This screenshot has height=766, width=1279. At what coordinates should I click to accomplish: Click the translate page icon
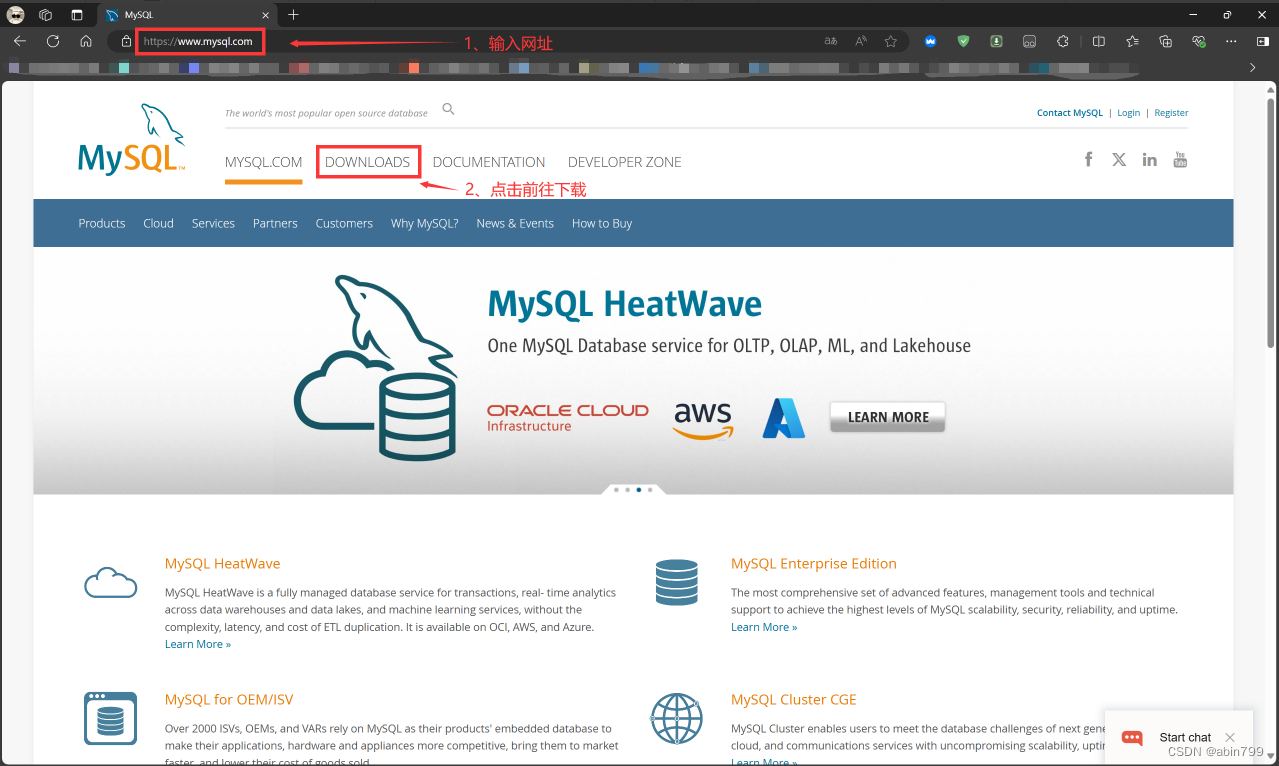830,41
